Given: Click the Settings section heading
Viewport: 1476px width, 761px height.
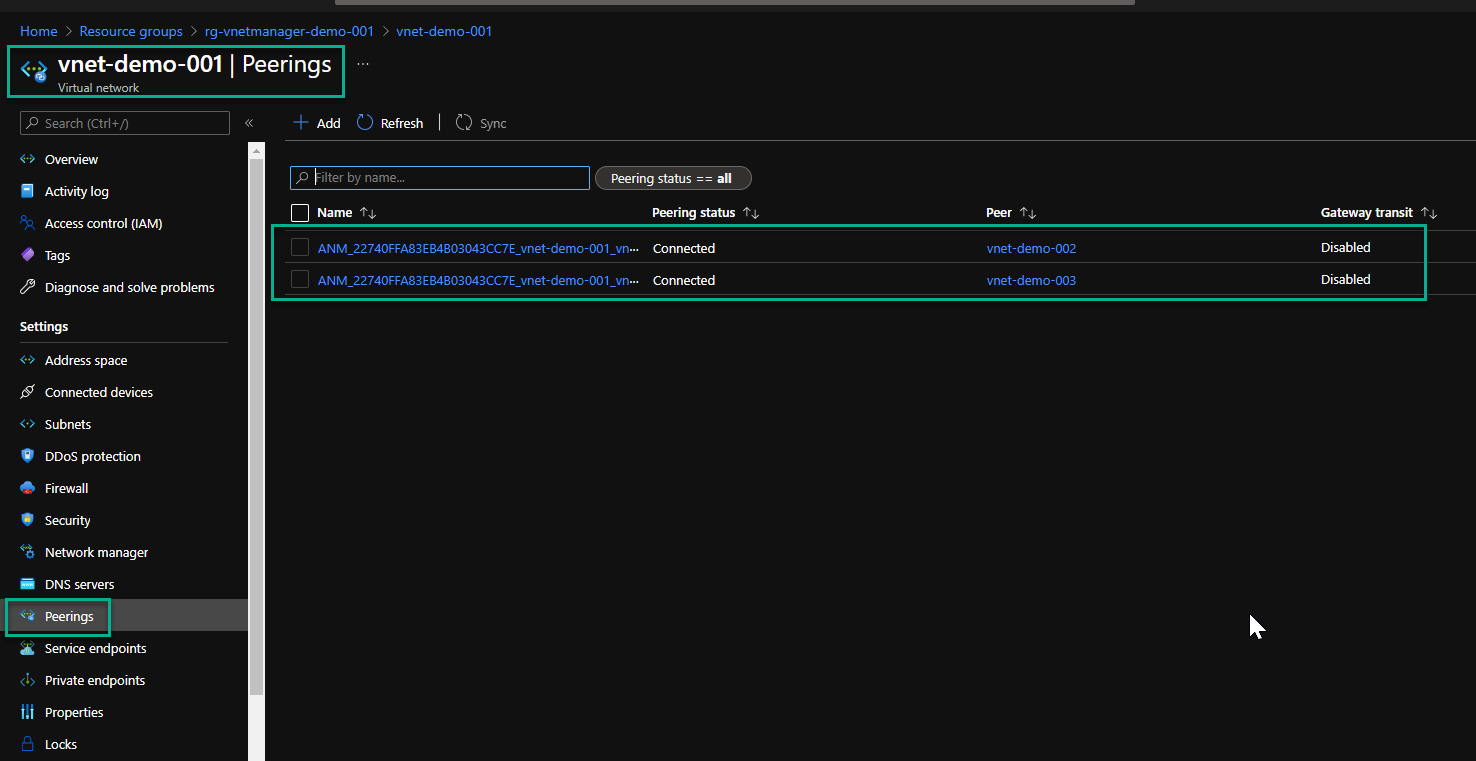Looking at the screenshot, I should tap(44, 327).
